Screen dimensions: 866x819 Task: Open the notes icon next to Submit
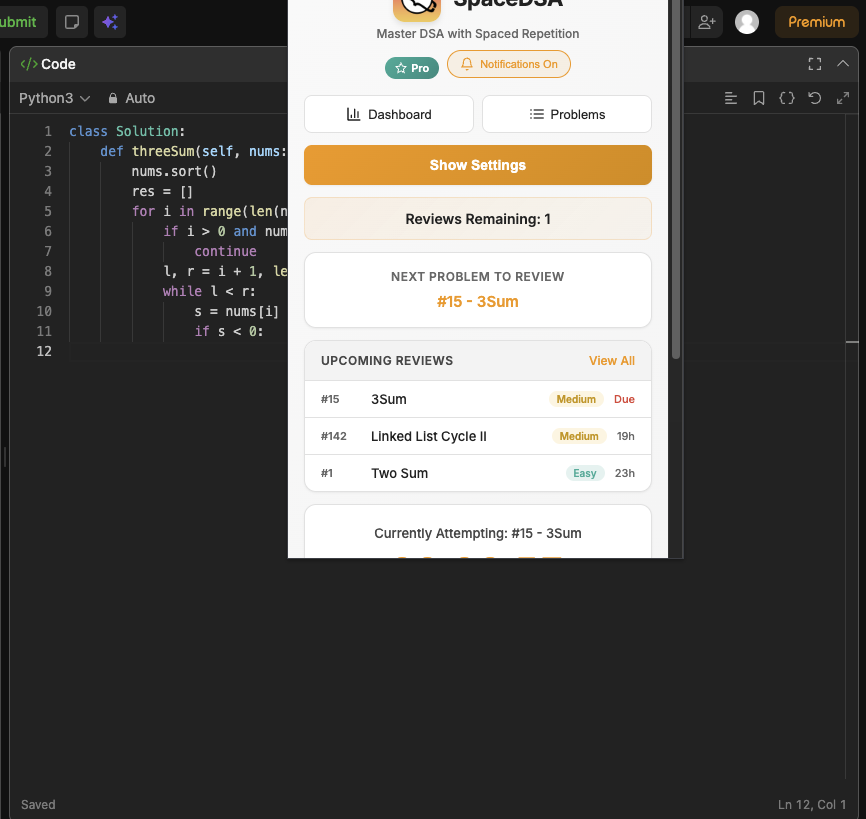tap(72, 22)
